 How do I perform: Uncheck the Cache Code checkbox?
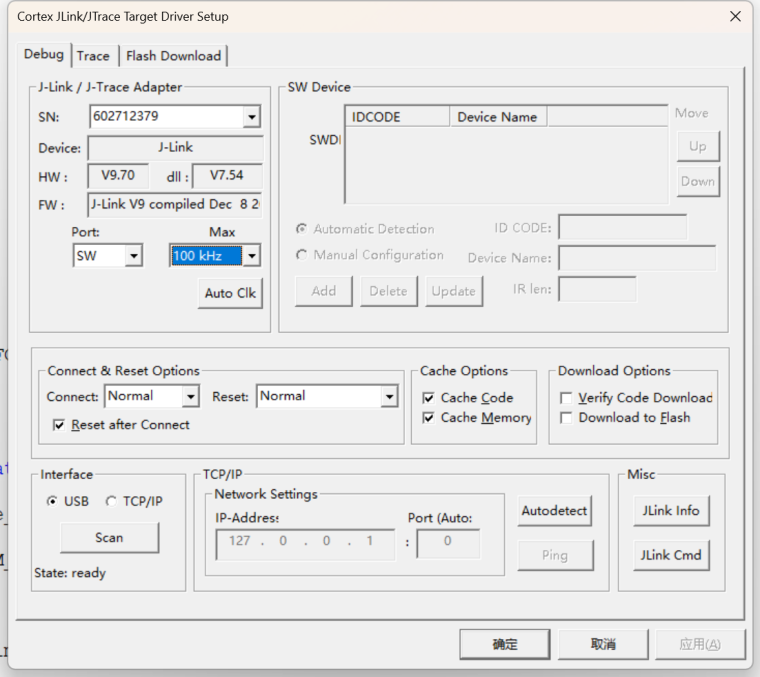(x=428, y=398)
